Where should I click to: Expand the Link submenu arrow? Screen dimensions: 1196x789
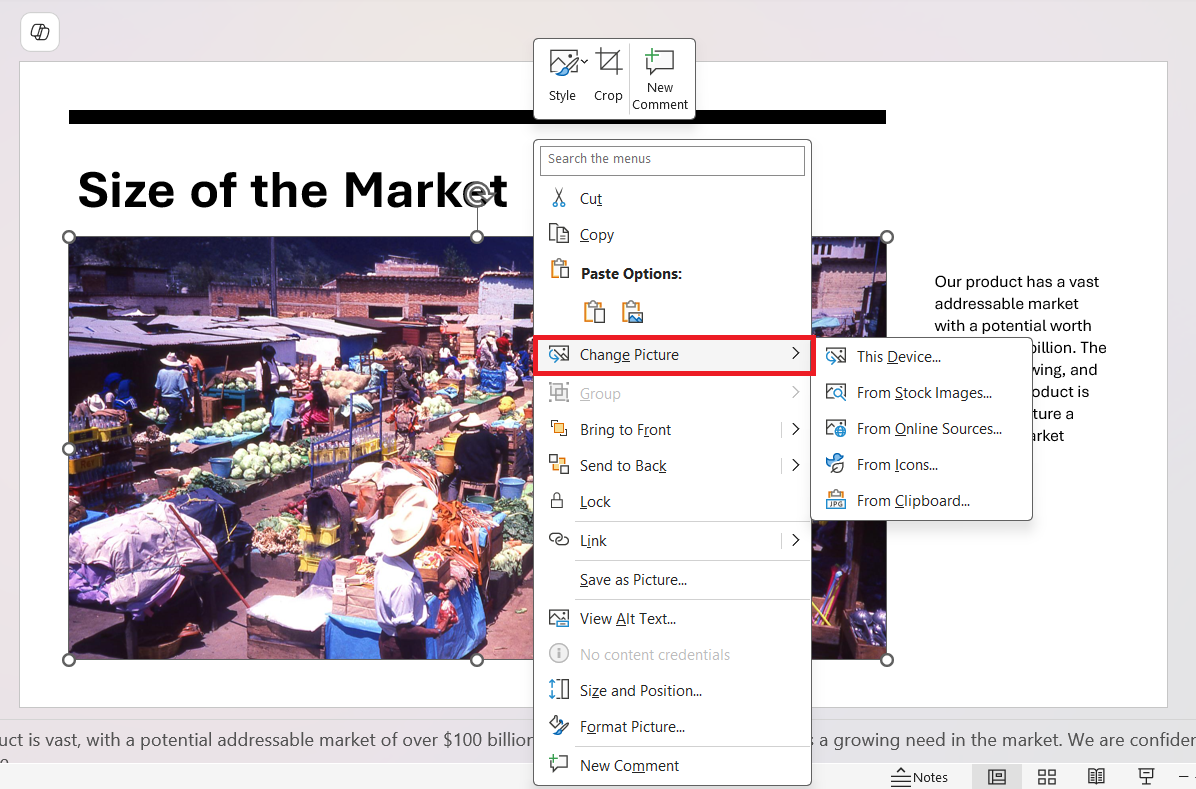pos(796,539)
